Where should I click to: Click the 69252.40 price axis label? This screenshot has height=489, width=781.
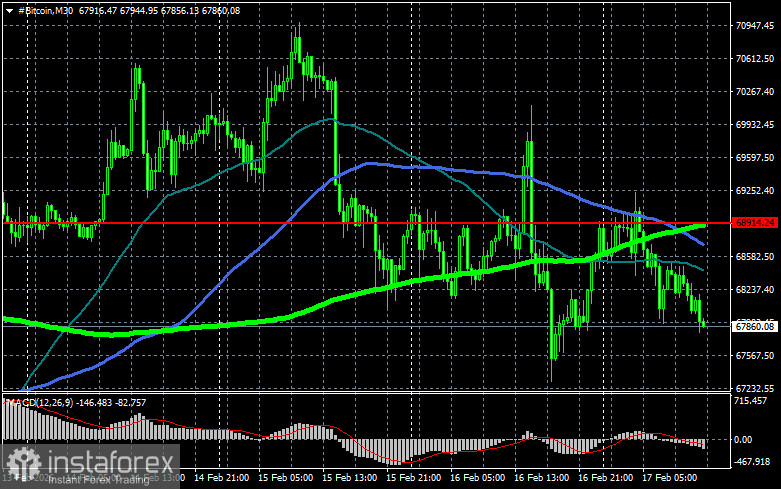click(755, 190)
